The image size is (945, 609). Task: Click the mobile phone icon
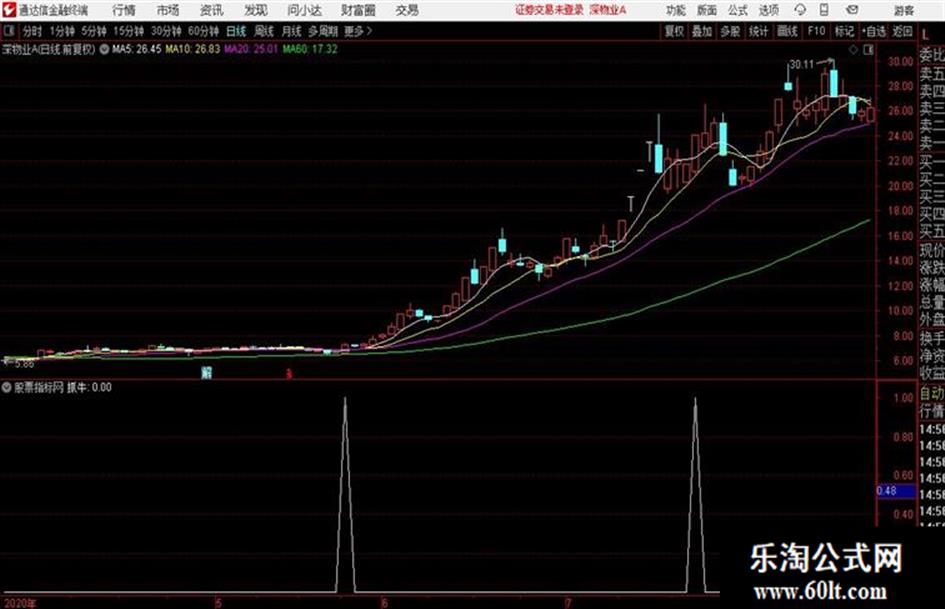click(x=824, y=10)
